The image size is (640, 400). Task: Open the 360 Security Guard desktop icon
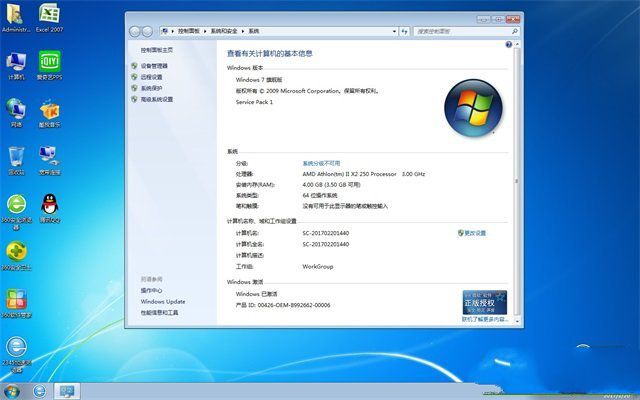(x=16, y=205)
